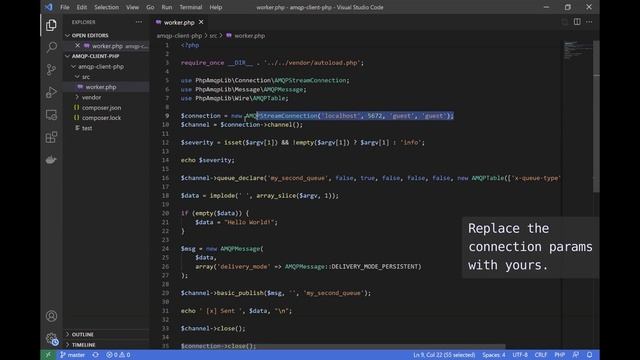Open the Extensions view
Screen dimensions: 640x360
click(x=51, y=137)
